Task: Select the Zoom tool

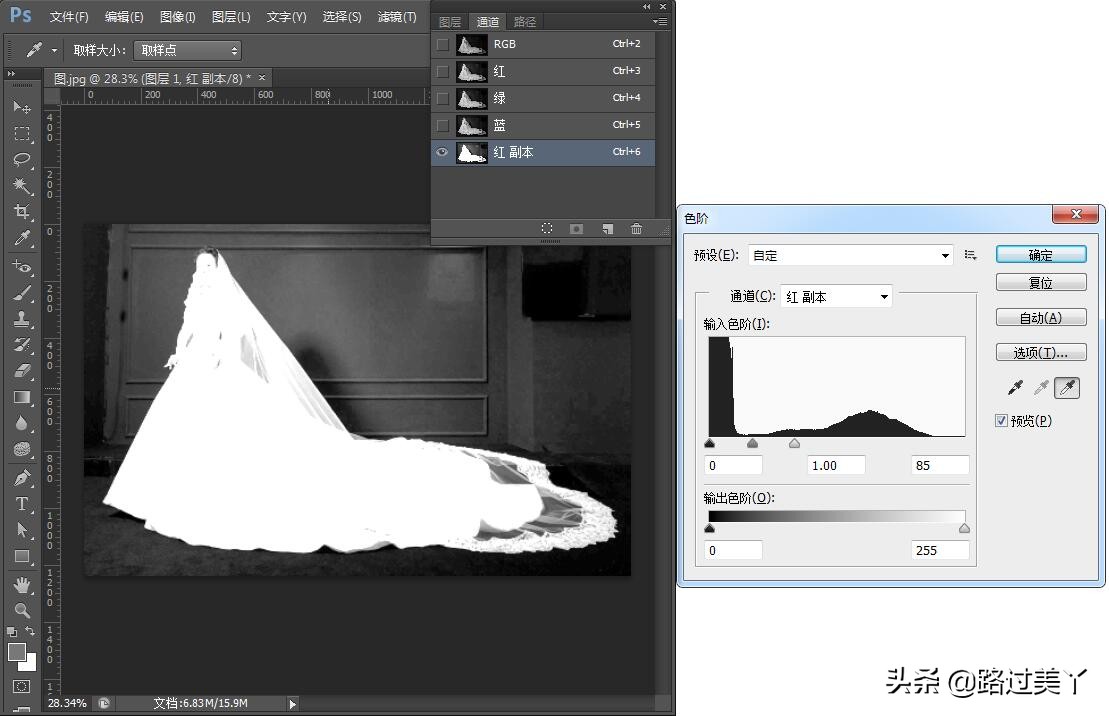Action: point(22,610)
